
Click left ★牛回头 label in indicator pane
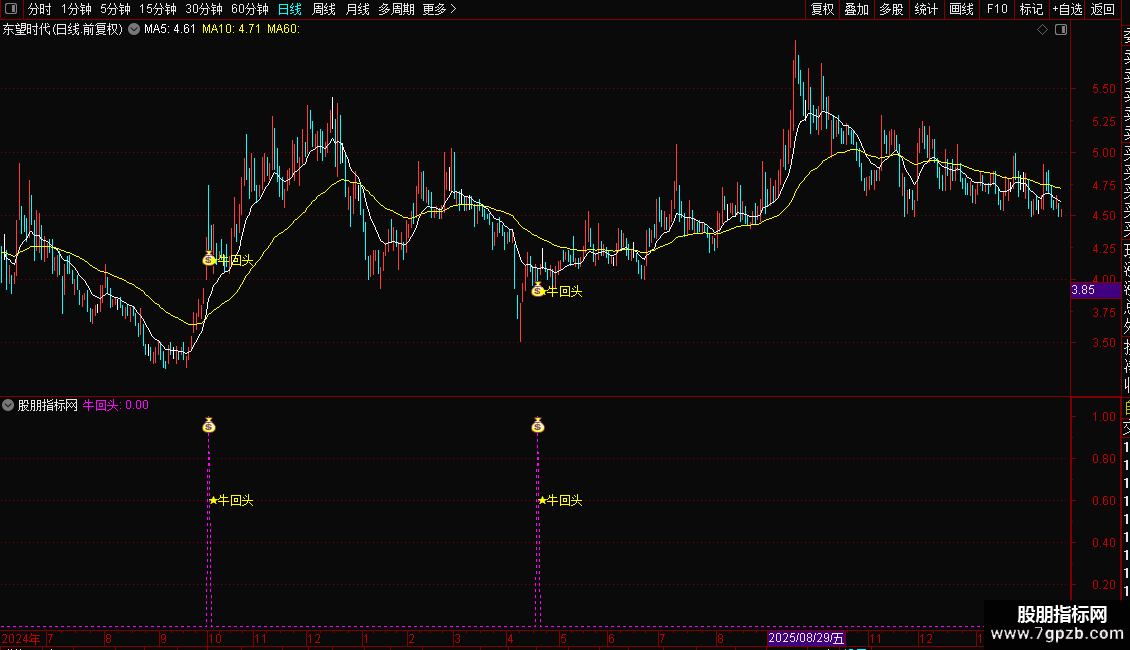click(231, 500)
